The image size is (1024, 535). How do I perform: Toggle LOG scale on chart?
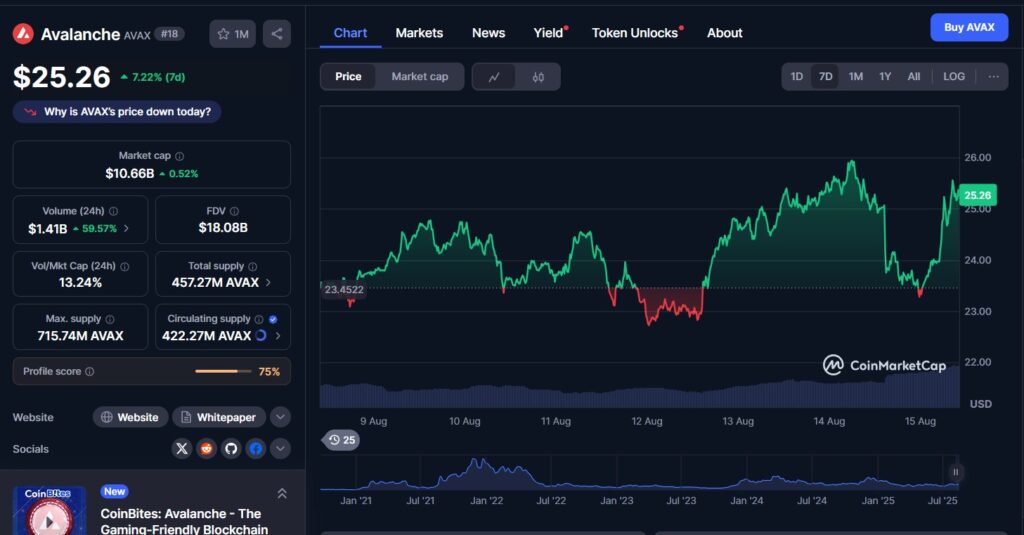pos(954,76)
